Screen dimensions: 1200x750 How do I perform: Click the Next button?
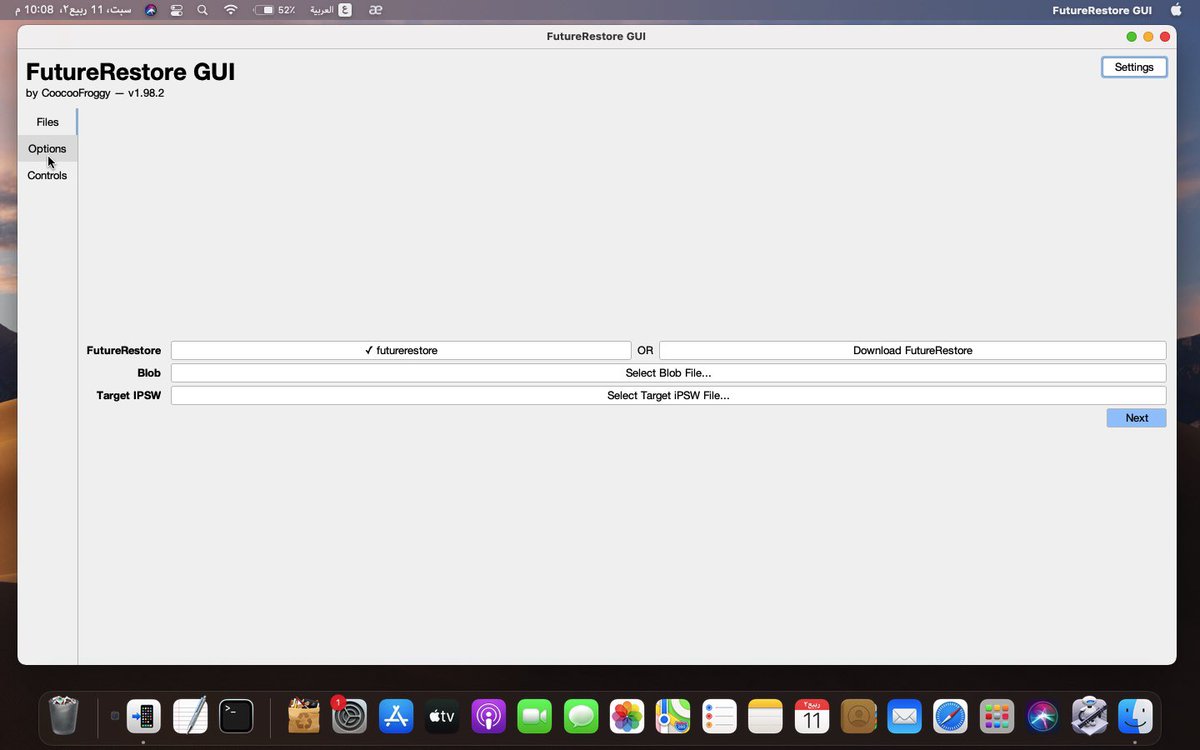(x=1136, y=418)
